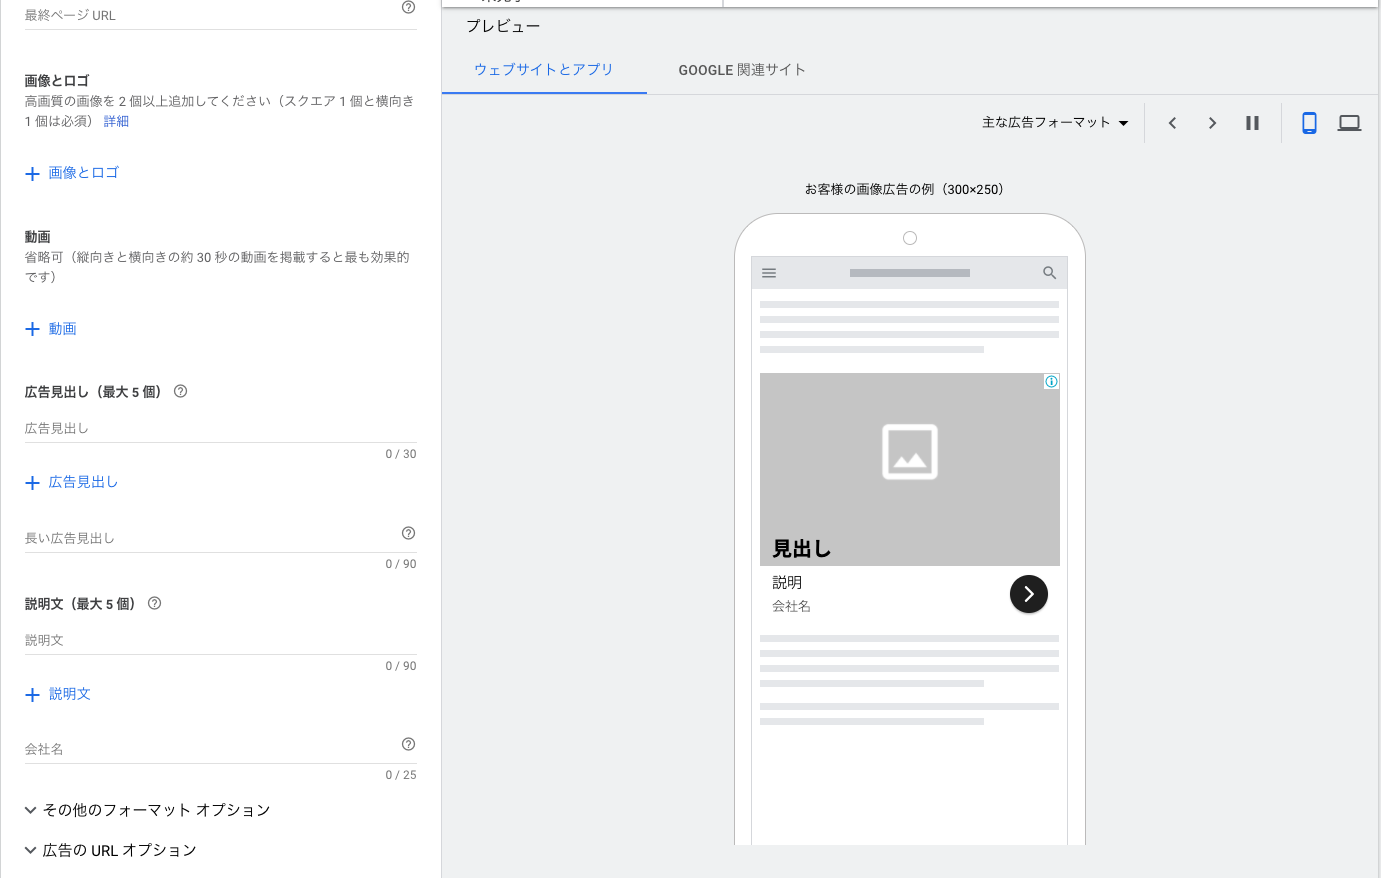Add images via + 画像とロゴ button

click(x=72, y=173)
